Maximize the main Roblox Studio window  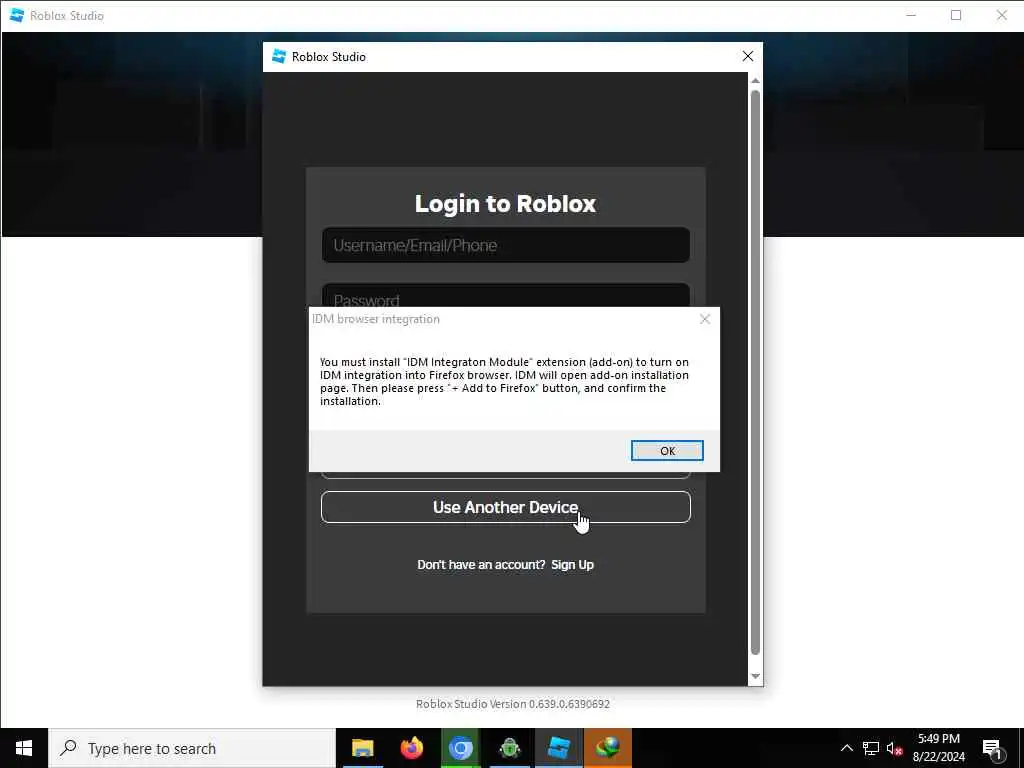[x=956, y=15]
